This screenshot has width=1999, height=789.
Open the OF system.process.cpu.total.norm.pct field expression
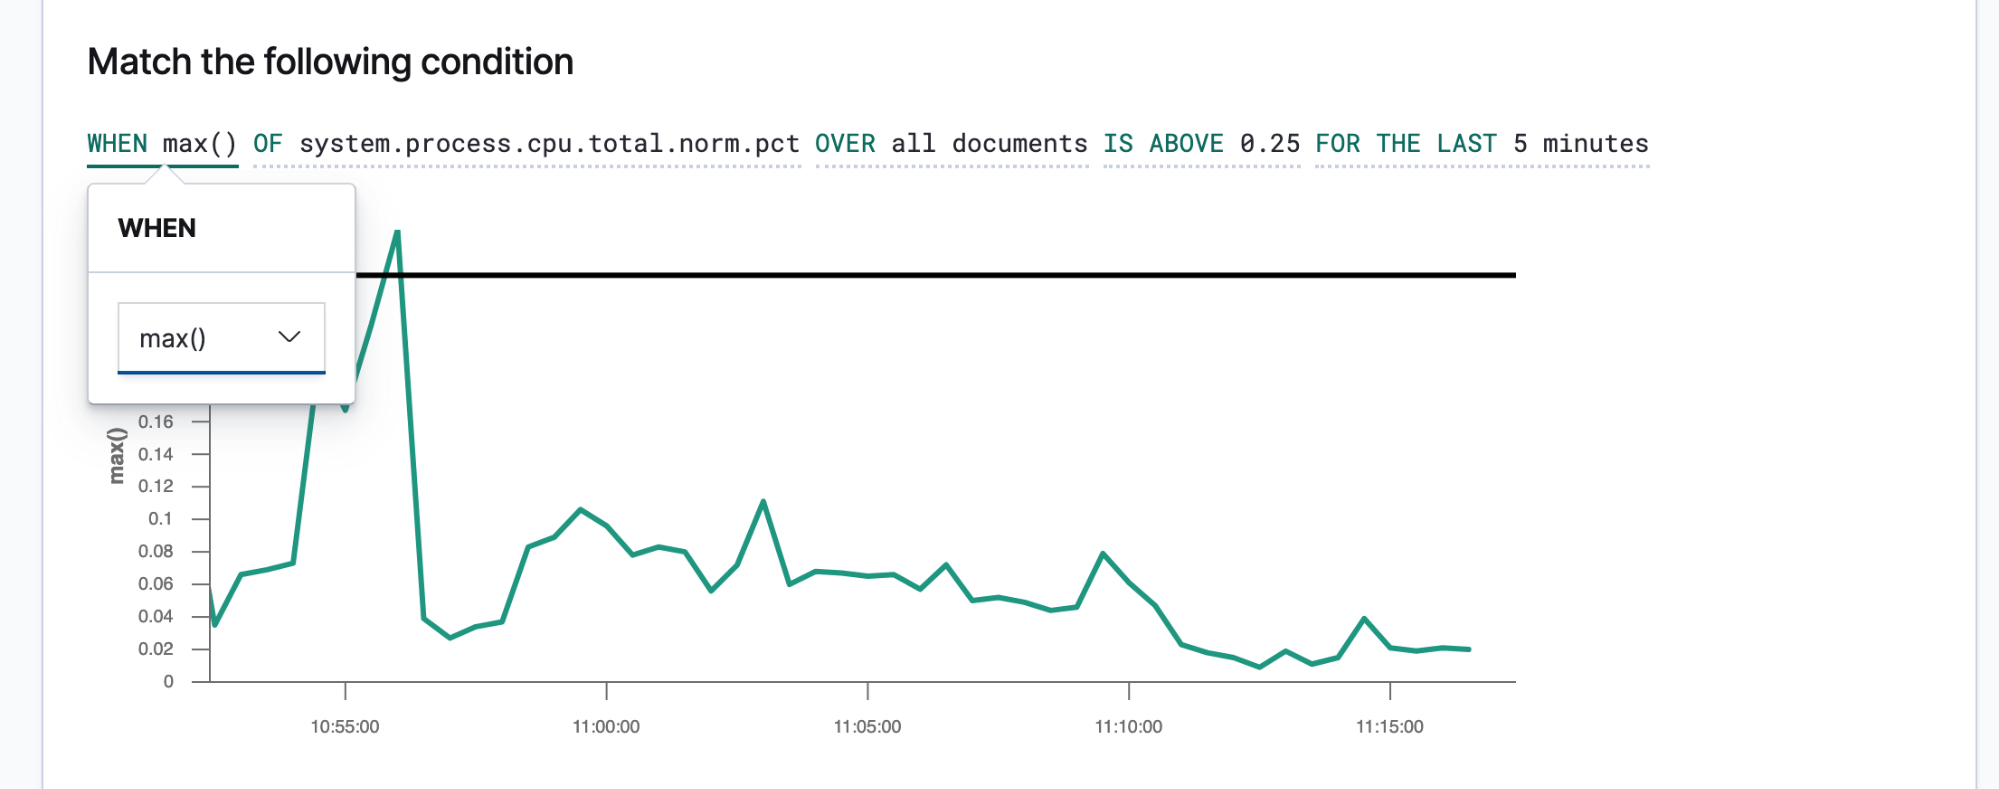click(526, 144)
